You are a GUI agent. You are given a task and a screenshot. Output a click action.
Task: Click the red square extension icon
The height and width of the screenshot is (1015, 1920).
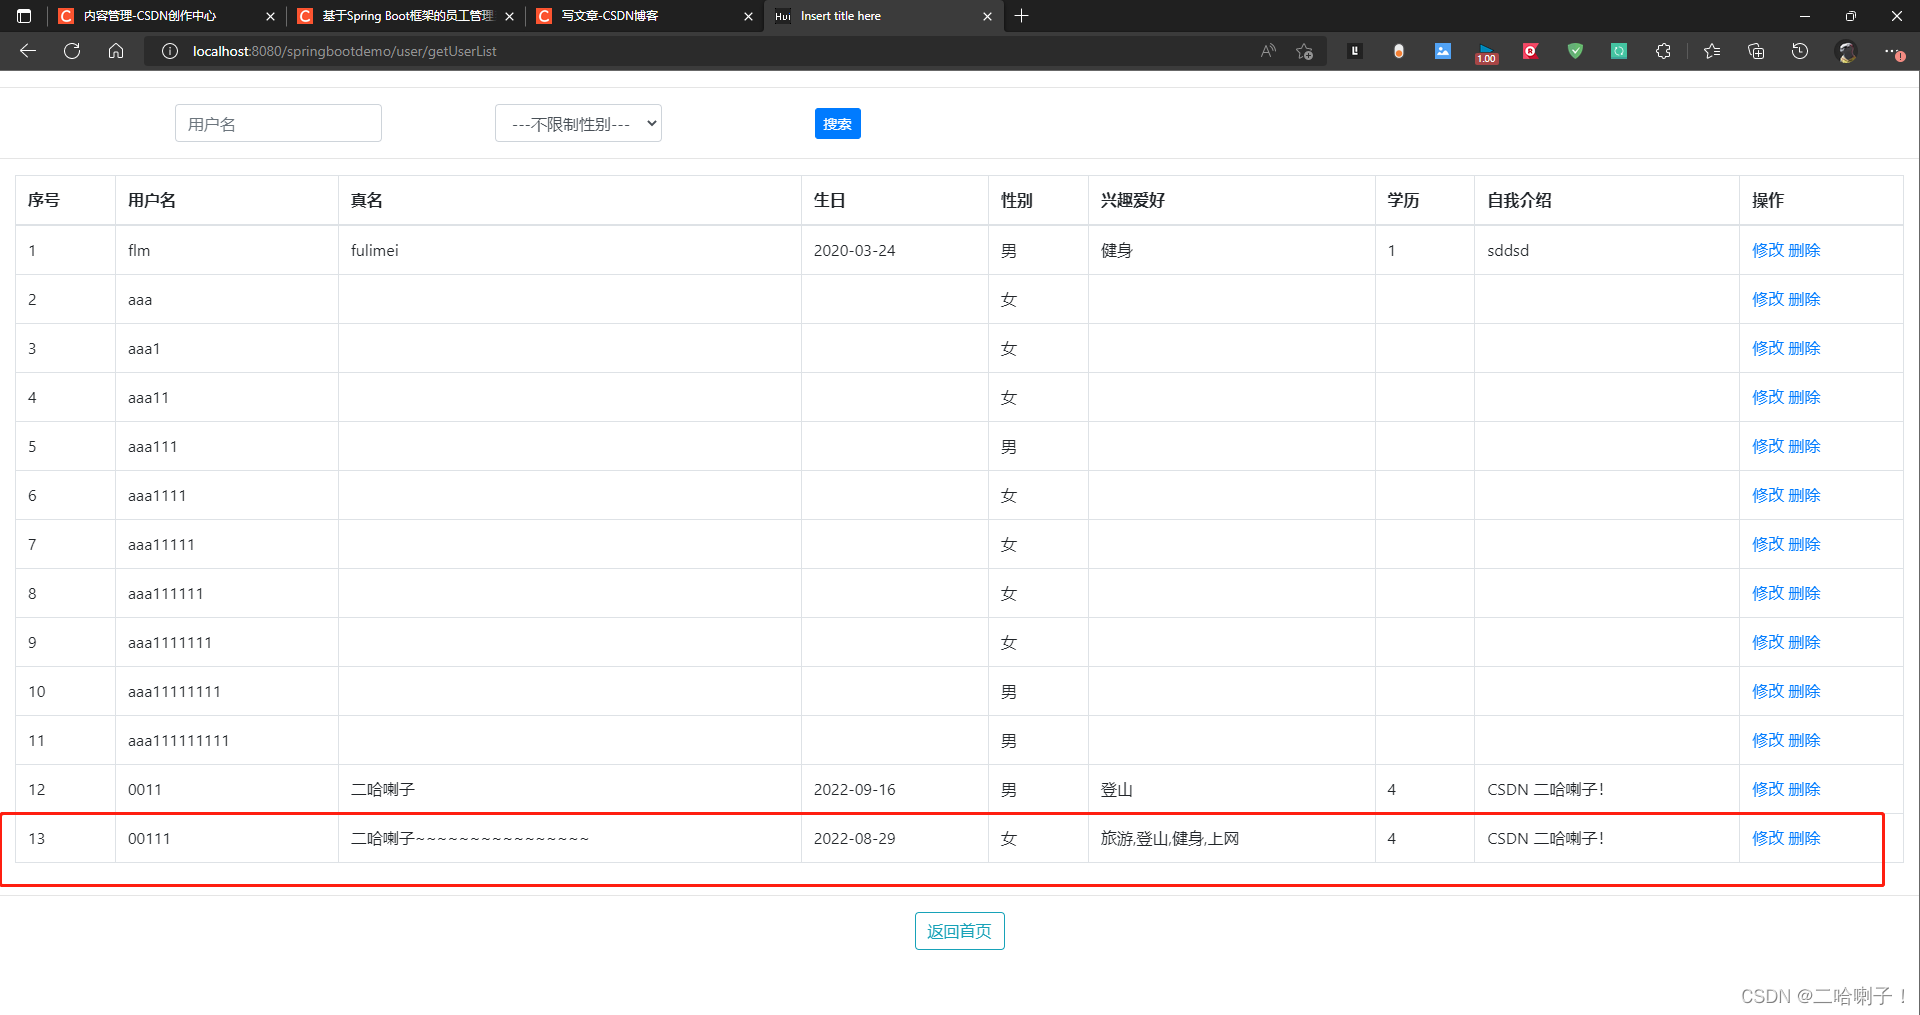[1531, 51]
